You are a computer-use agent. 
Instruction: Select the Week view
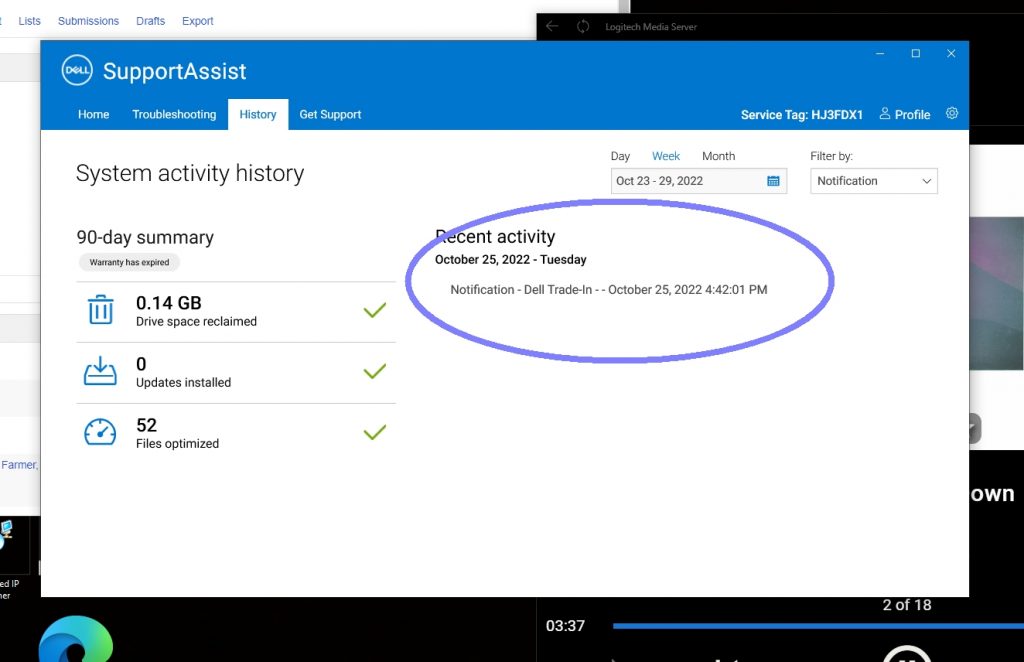[x=665, y=156]
